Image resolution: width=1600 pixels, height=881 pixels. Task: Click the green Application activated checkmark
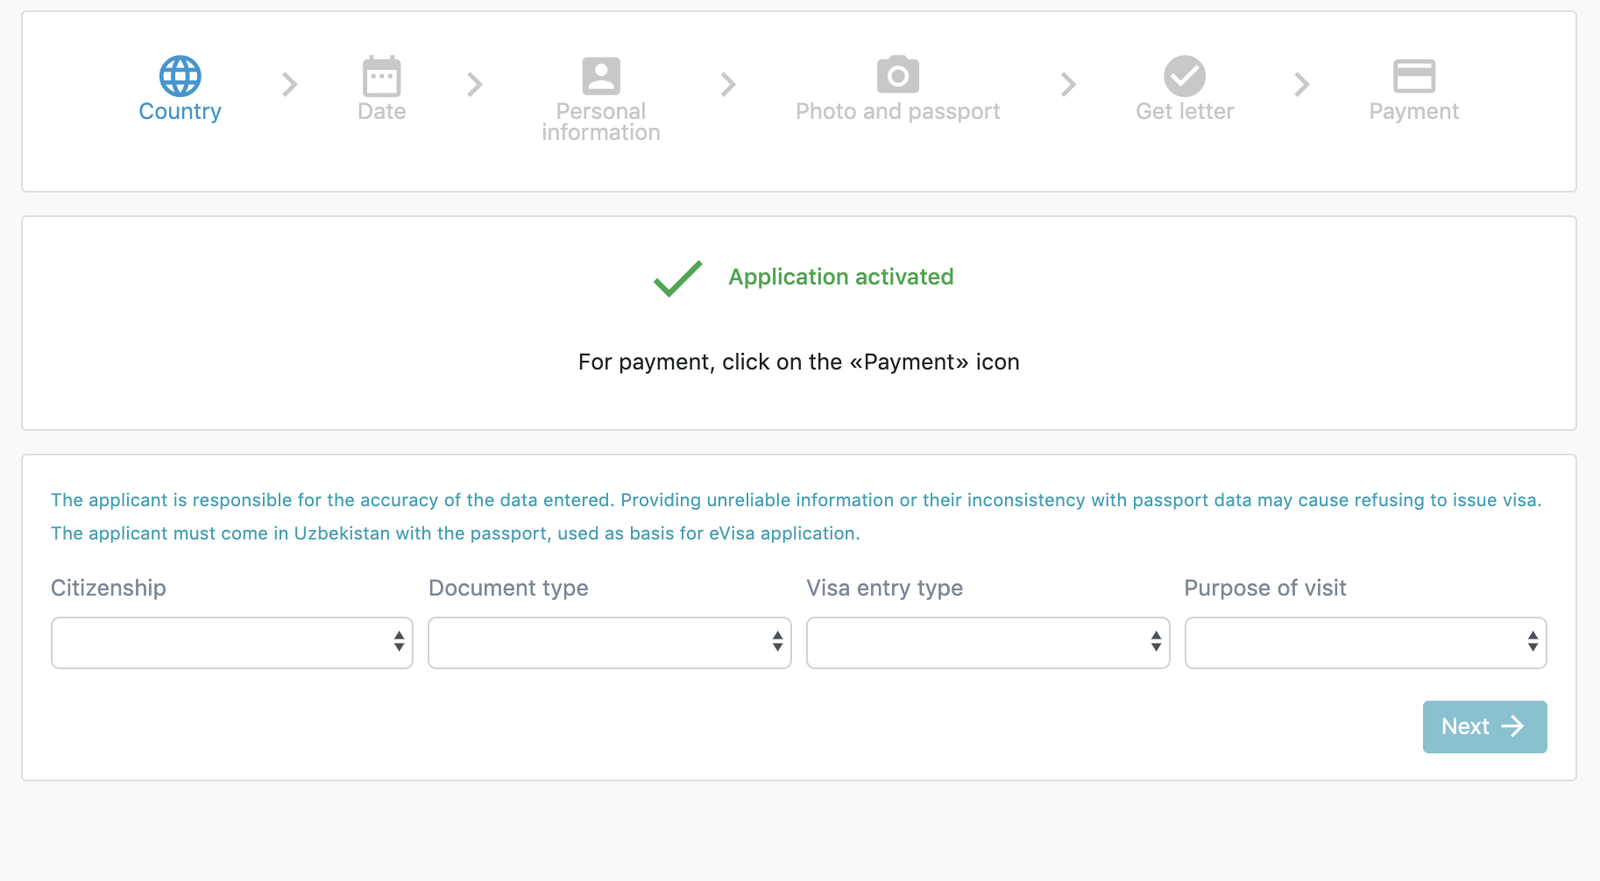pyautogui.click(x=678, y=278)
